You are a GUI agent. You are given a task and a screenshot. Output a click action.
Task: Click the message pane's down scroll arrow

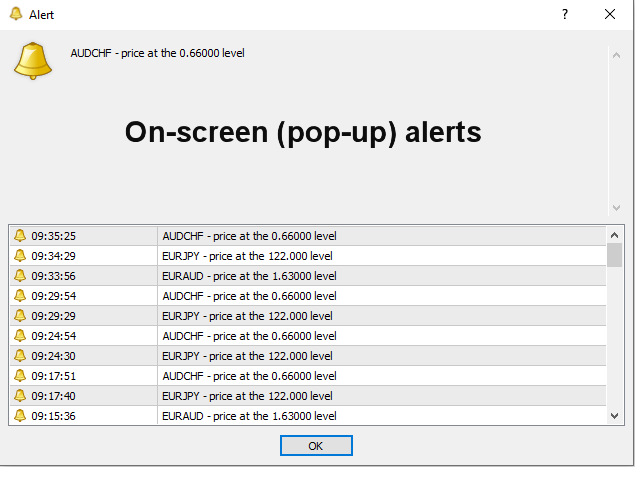tap(616, 207)
